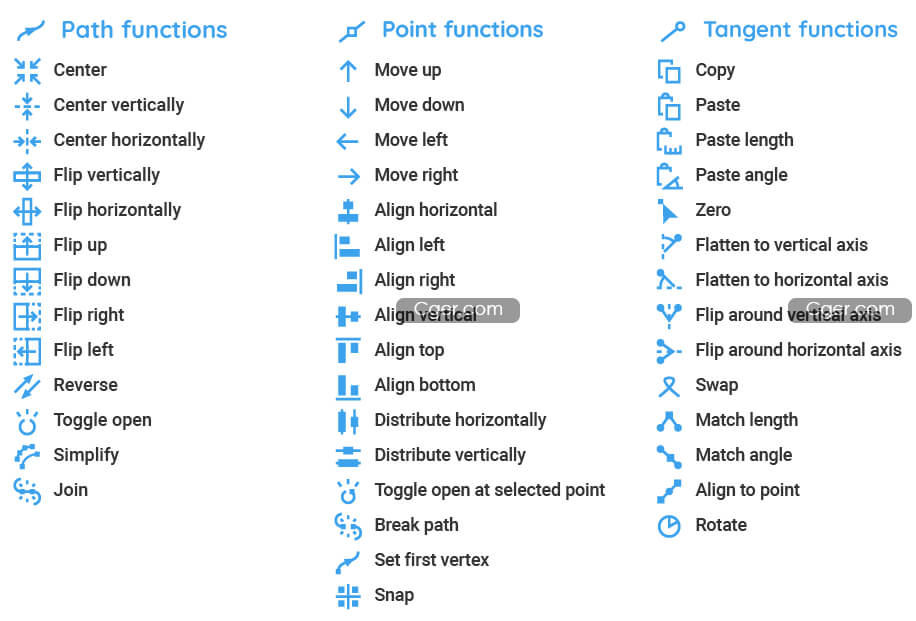This screenshot has width=916, height=621.
Task: Select the Simplify path icon
Action: coord(27,456)
